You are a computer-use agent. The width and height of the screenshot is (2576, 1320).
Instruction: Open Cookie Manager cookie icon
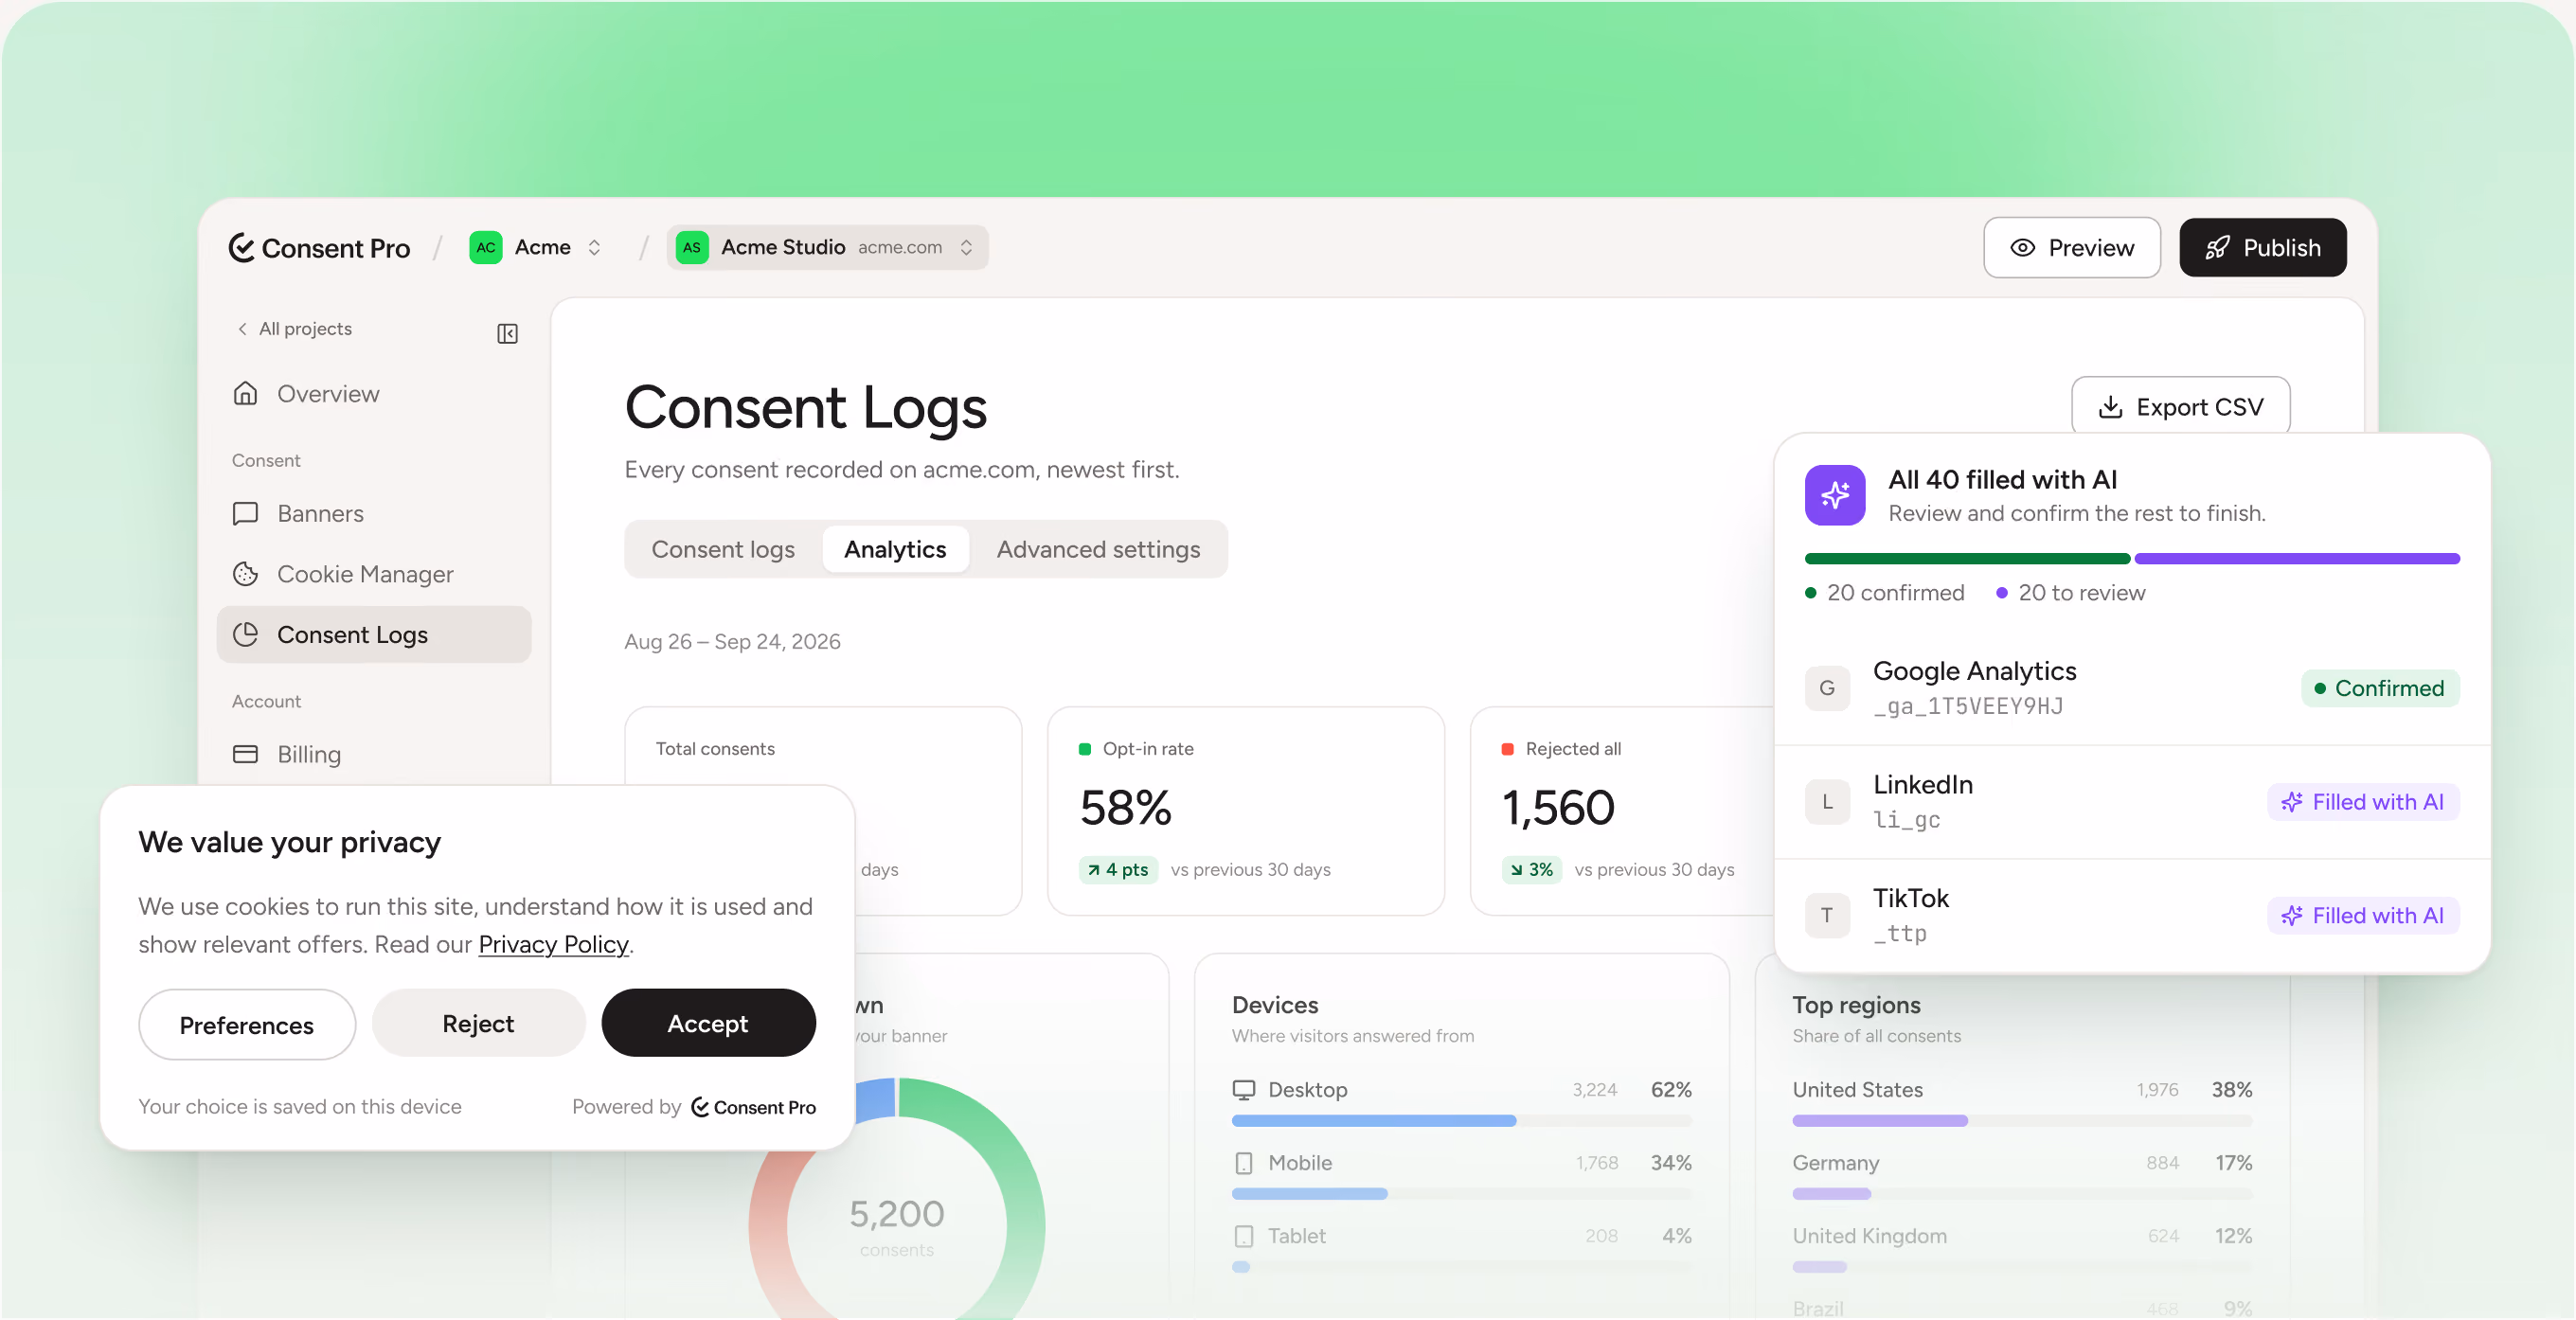click(245, 573)
